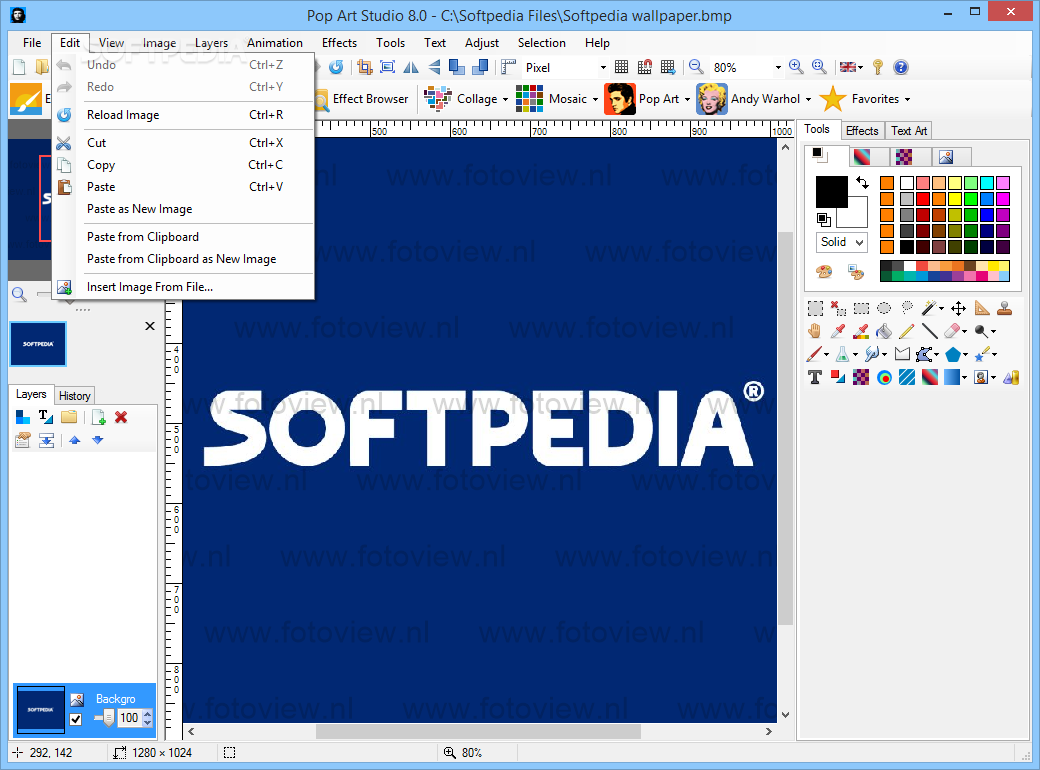The height and width of the screenshot is (770, 1040).
Task: Click the delete layer red X icon
Action: 121,417
